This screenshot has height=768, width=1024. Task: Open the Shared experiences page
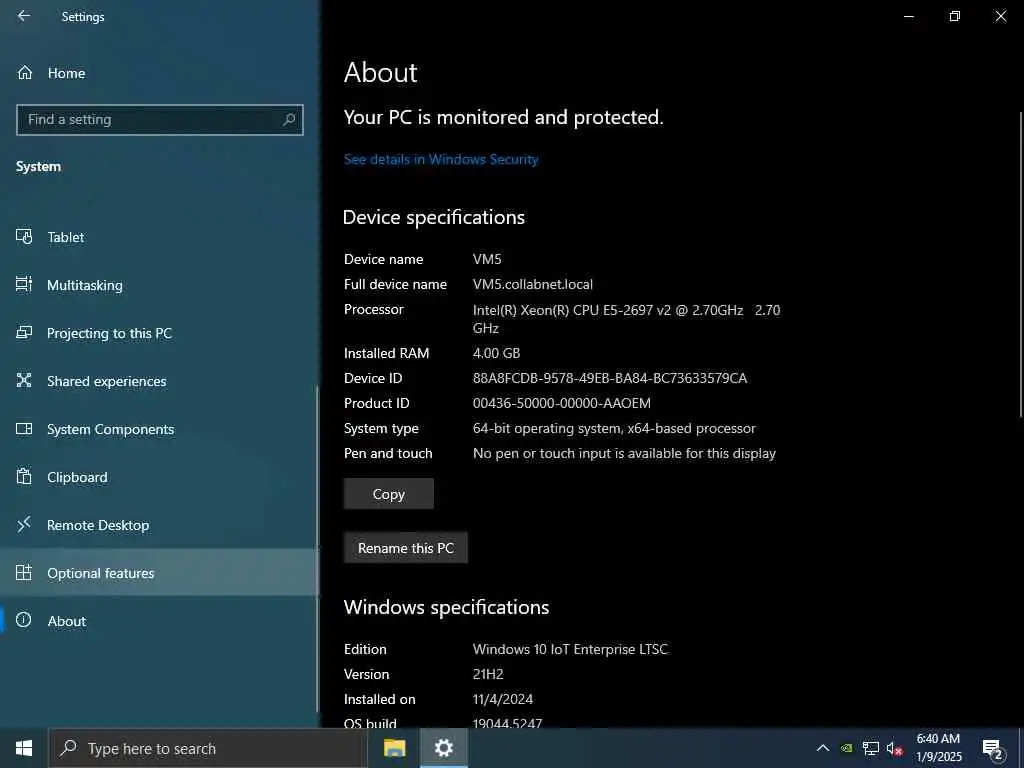[159, 381]
